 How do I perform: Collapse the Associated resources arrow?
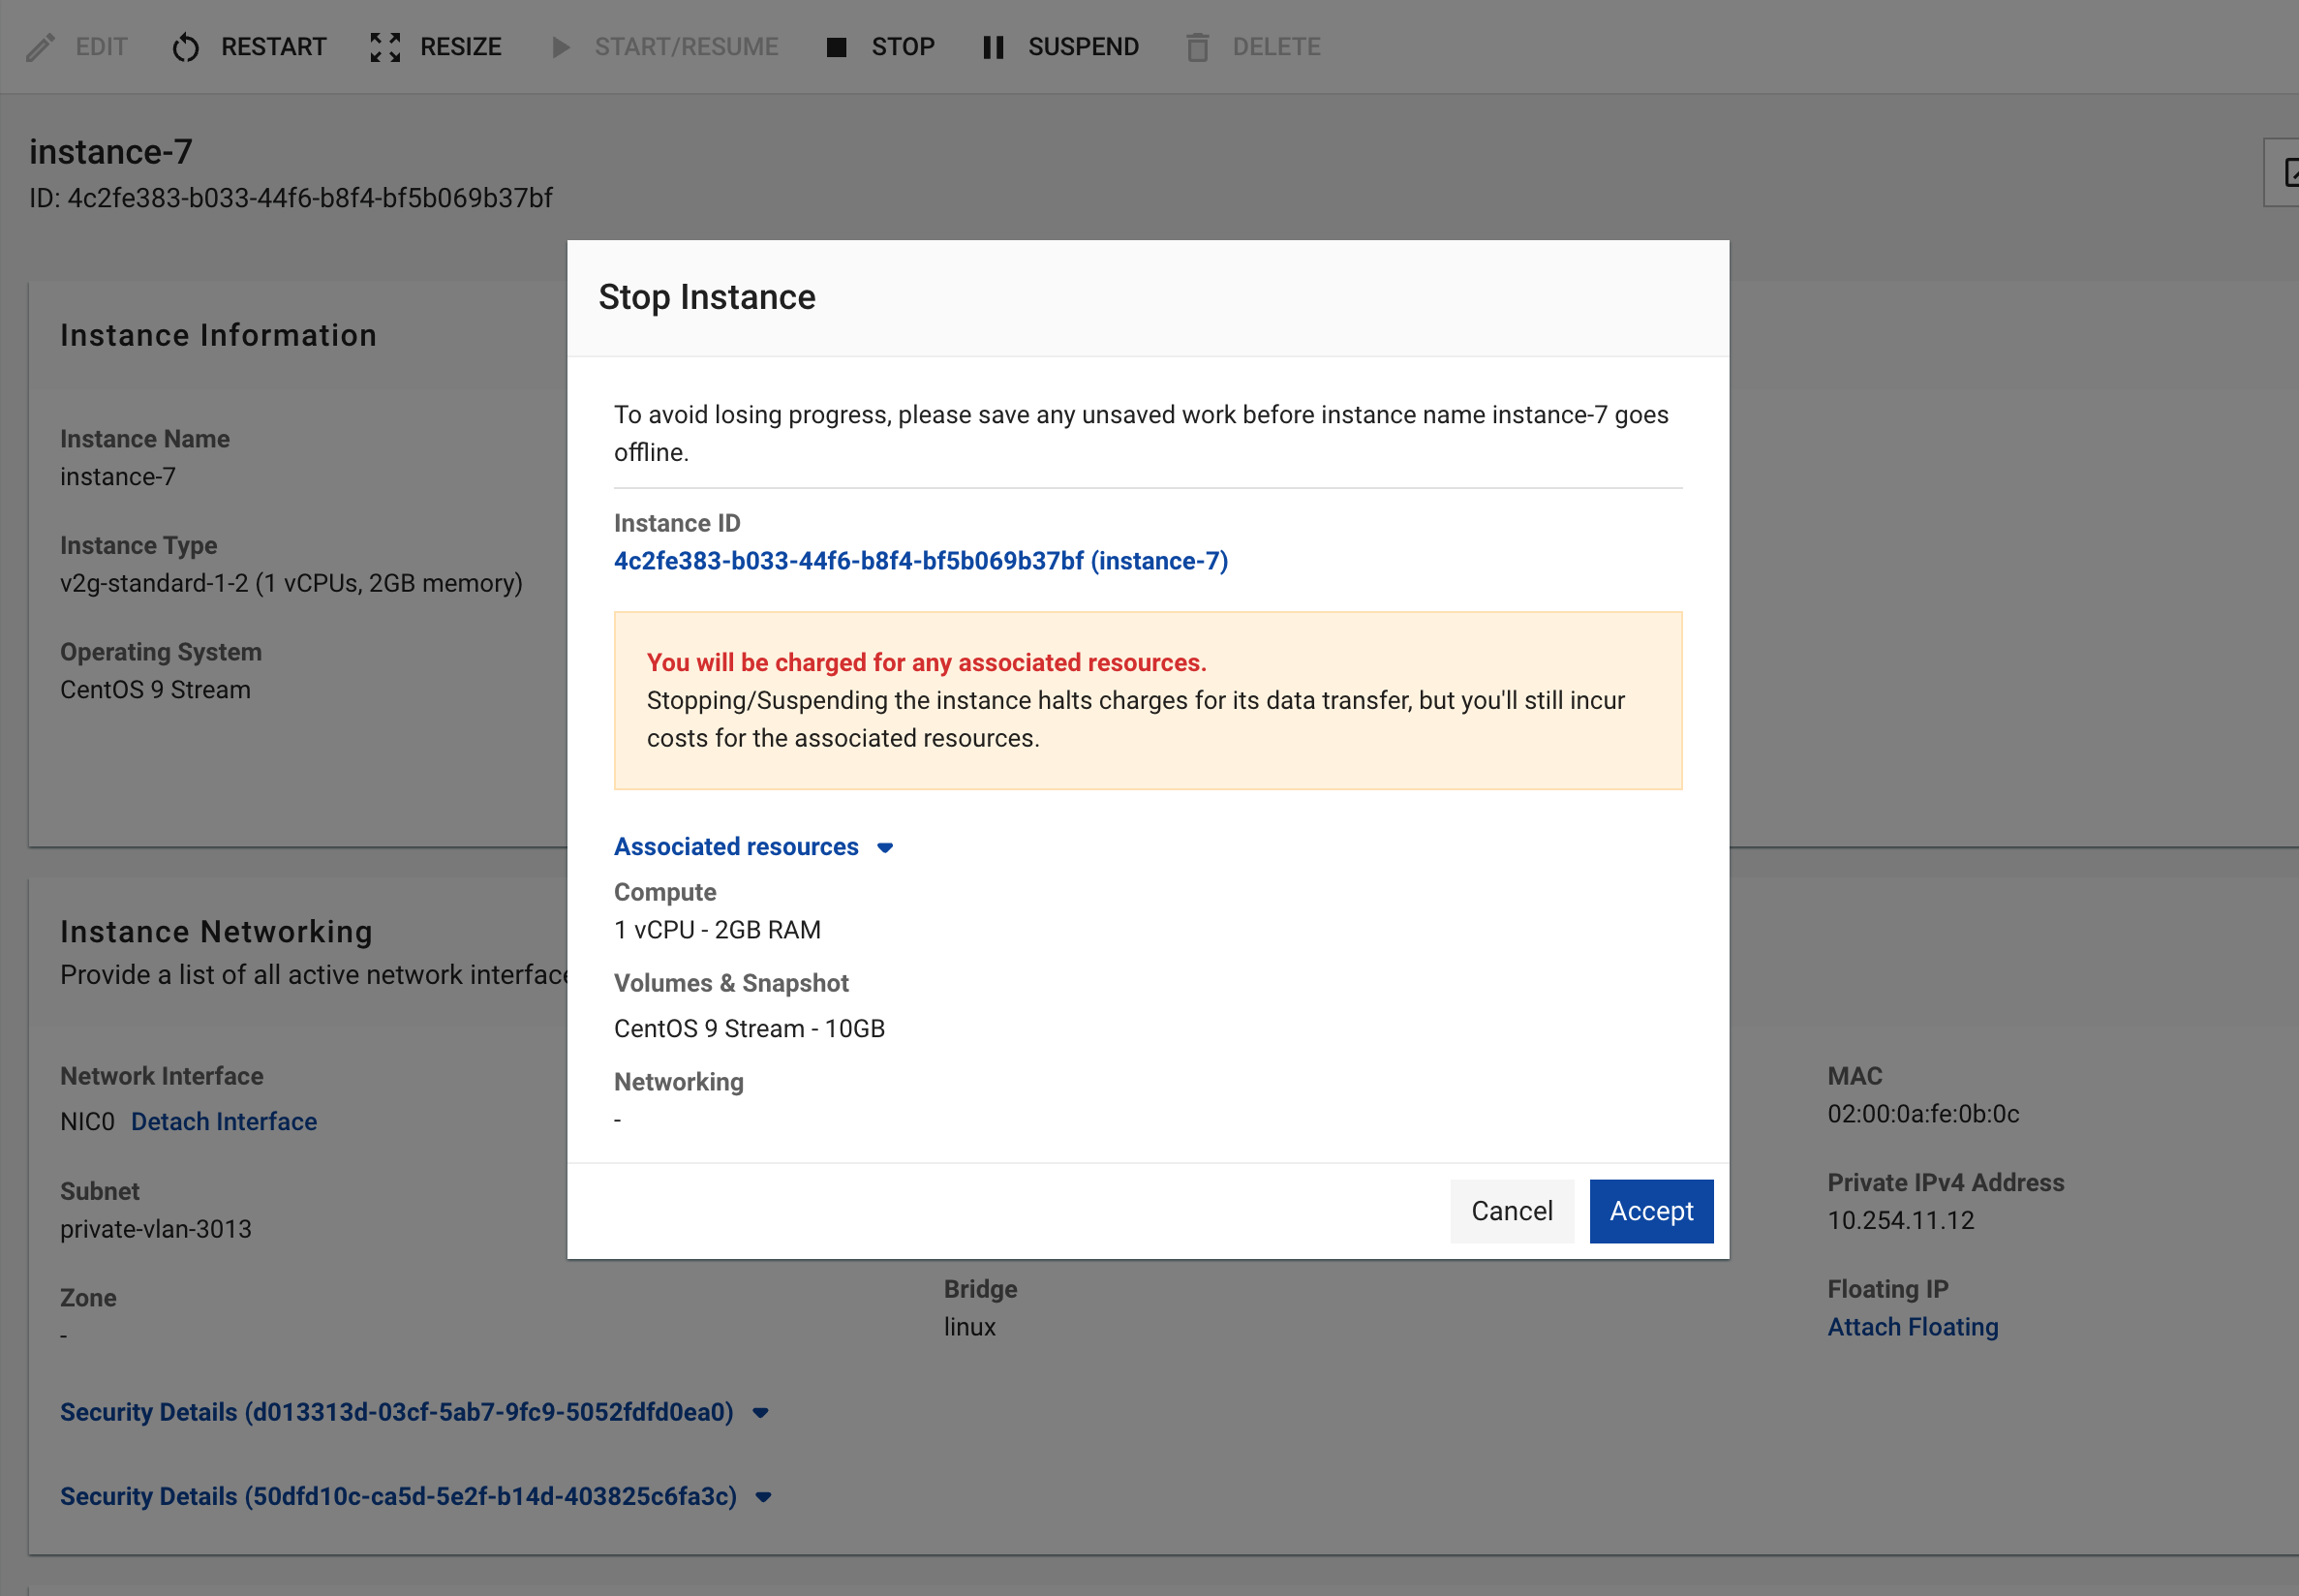click(x=885, y=847)
